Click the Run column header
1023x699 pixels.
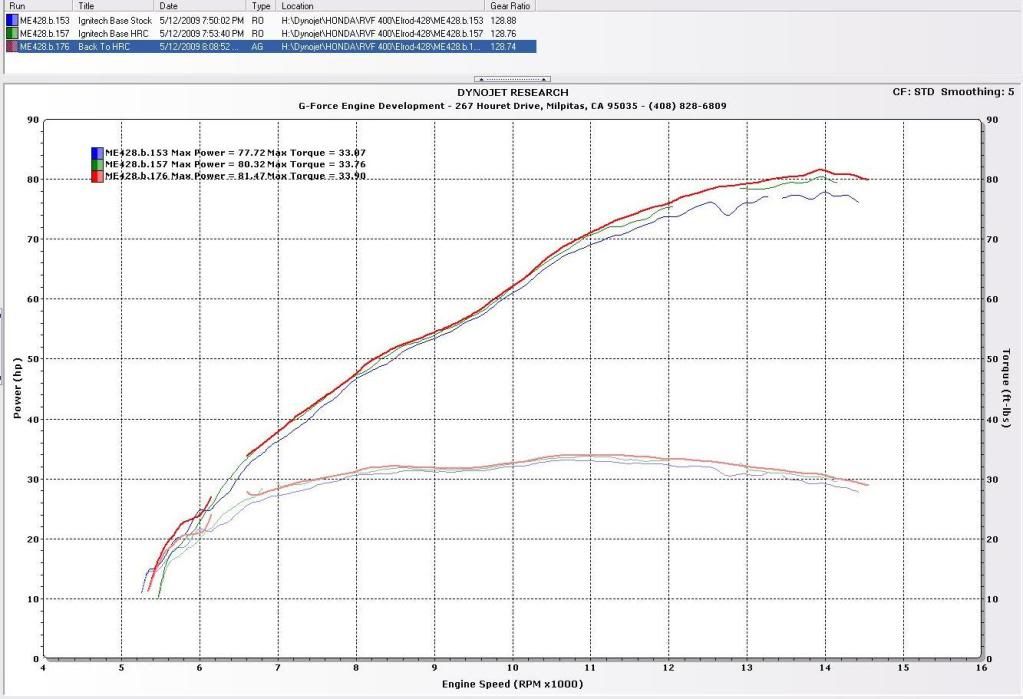(38, 6)
